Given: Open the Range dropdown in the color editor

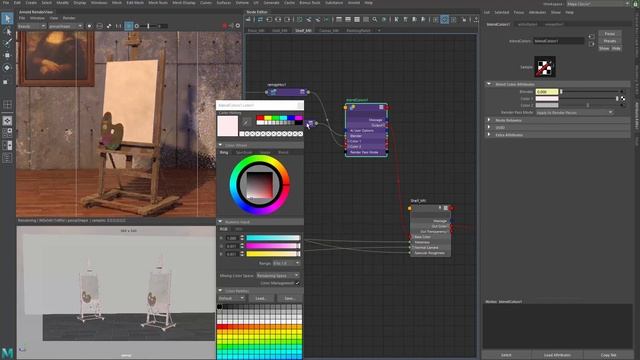Looking at the screenshot, I should pyautogui.click(x=286, y=263).
